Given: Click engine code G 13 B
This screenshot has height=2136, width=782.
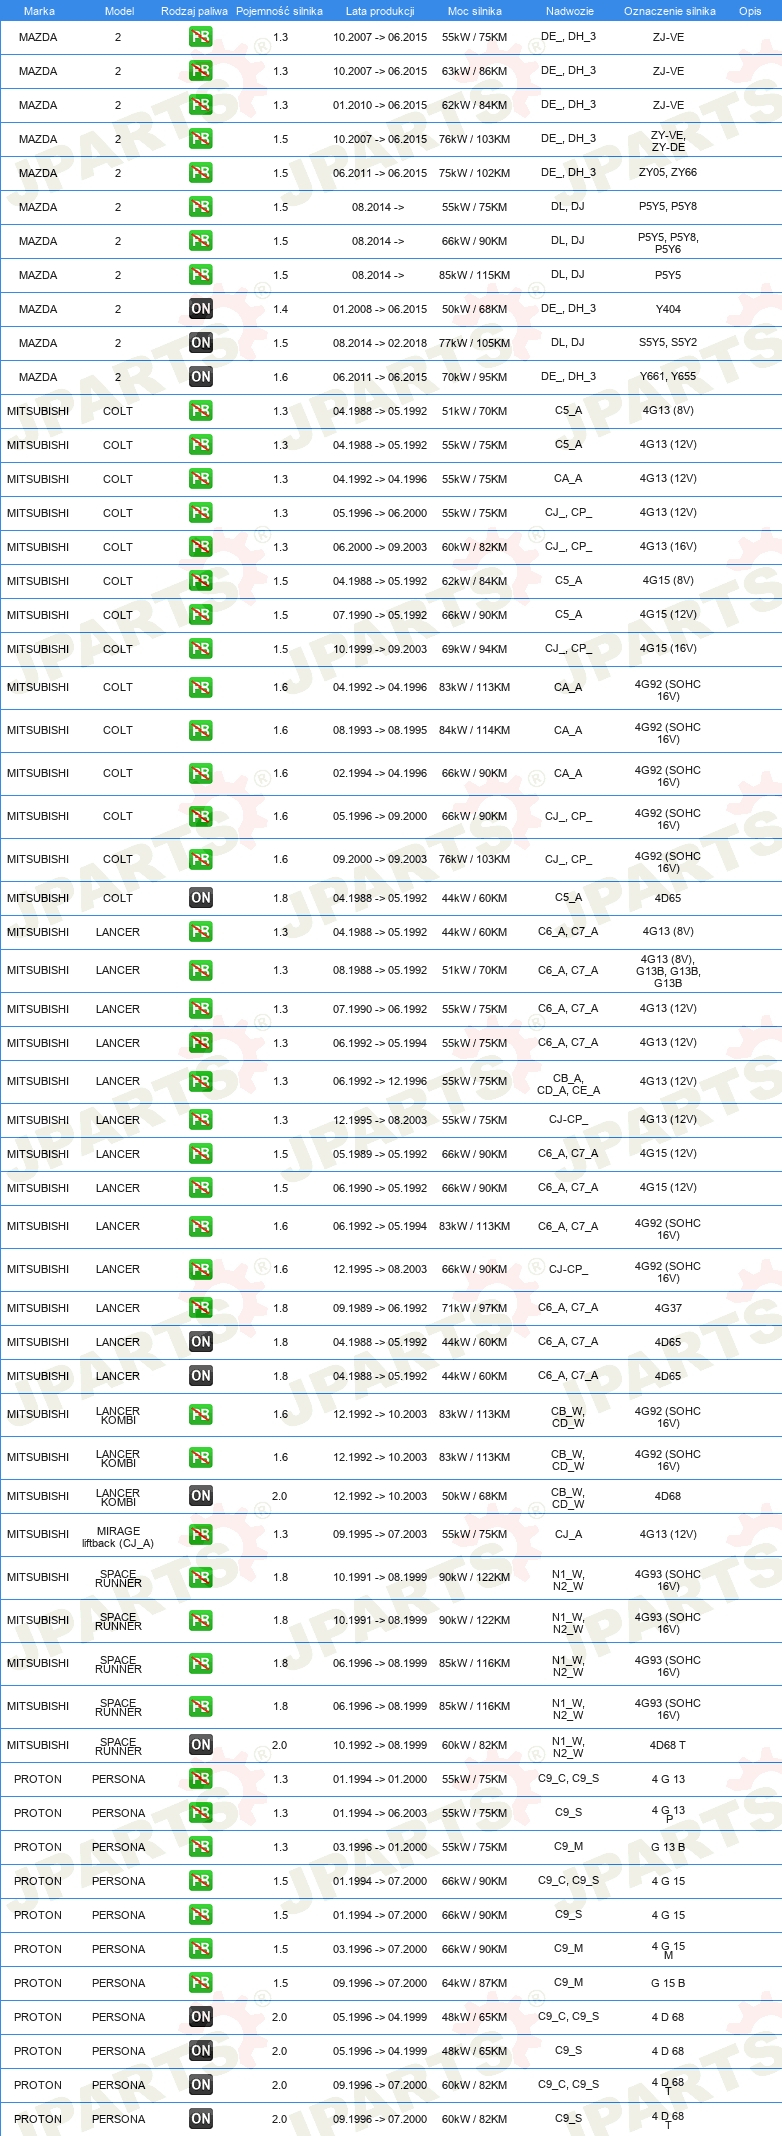Looking at the screenshot, I should tap(668, 1847).
